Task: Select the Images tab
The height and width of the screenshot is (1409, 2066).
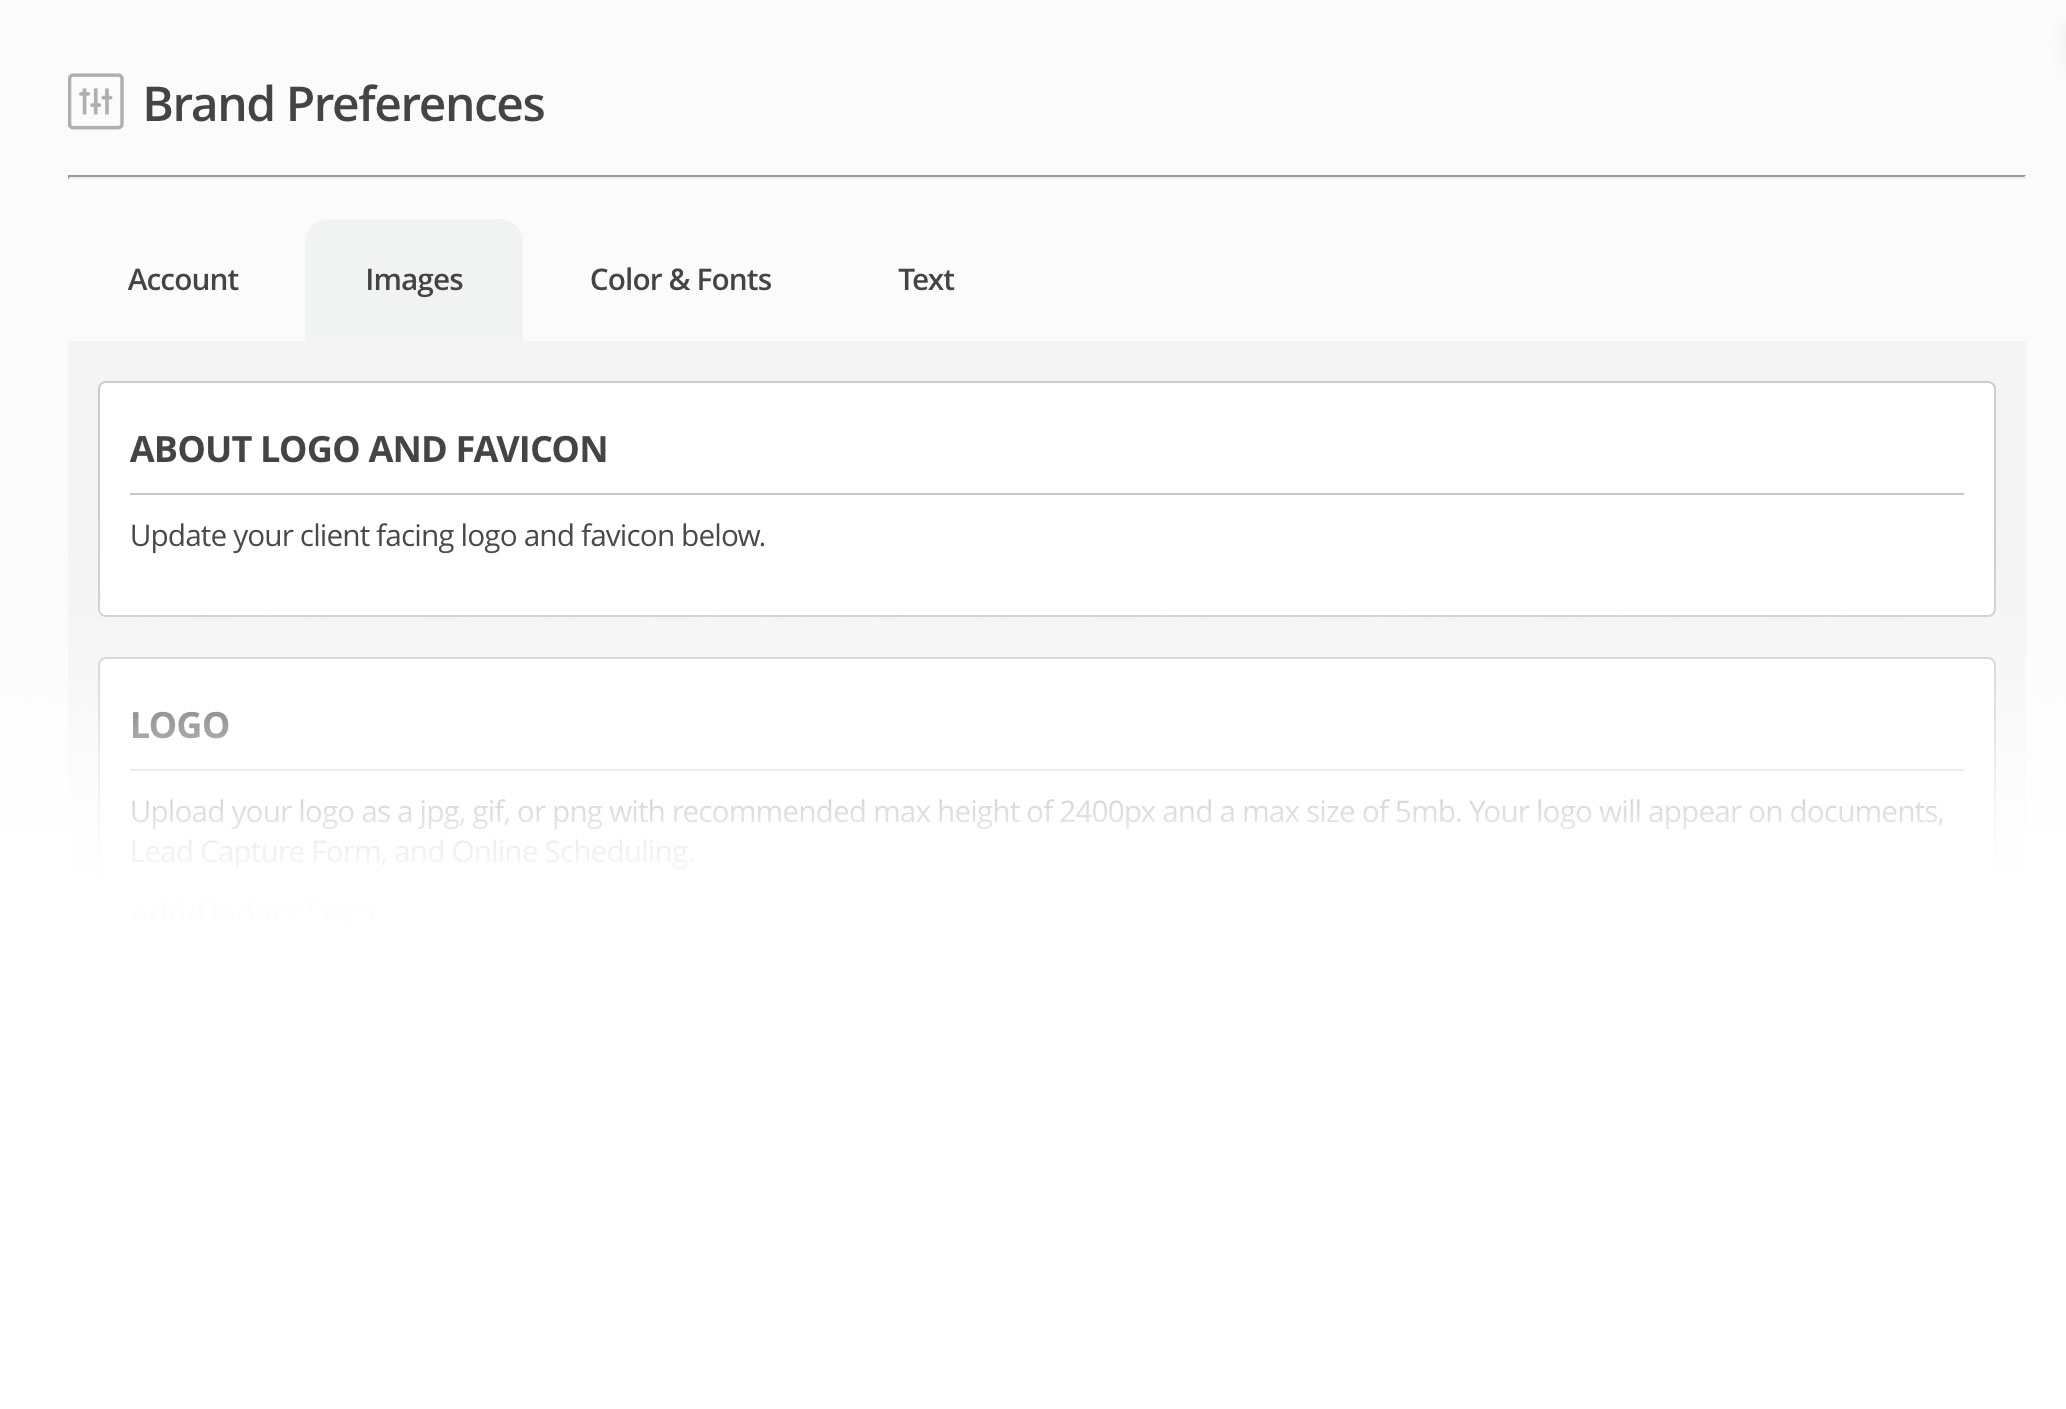Action: pyautogui.click(x=414, y=280)
